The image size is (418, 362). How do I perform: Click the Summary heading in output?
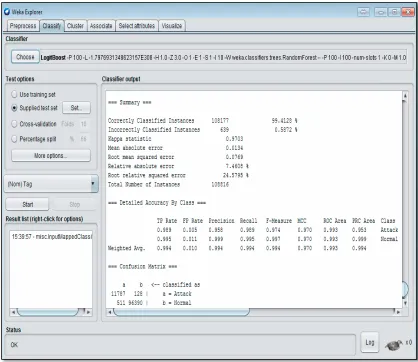click(x=129, y=102)
